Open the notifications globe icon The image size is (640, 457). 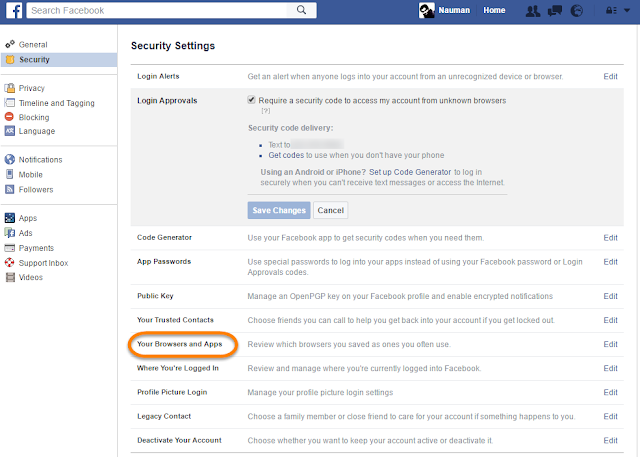click(576, 11)
